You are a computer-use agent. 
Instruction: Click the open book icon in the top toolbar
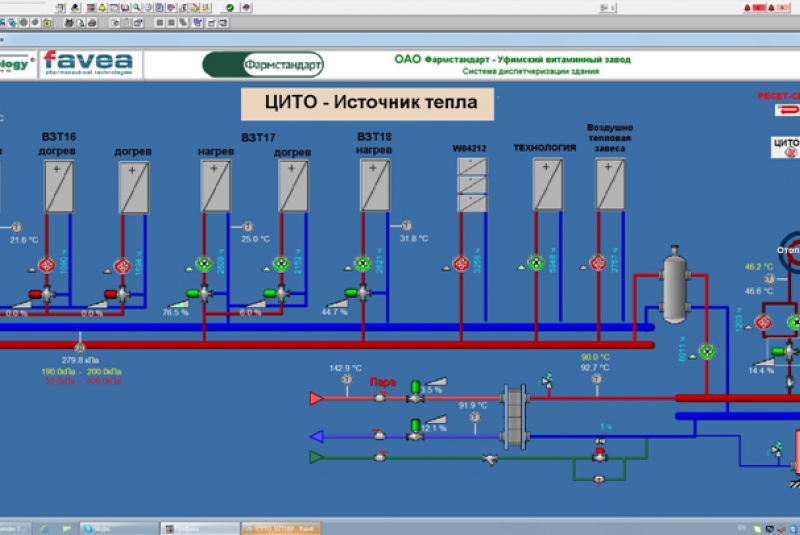[124, 8]
